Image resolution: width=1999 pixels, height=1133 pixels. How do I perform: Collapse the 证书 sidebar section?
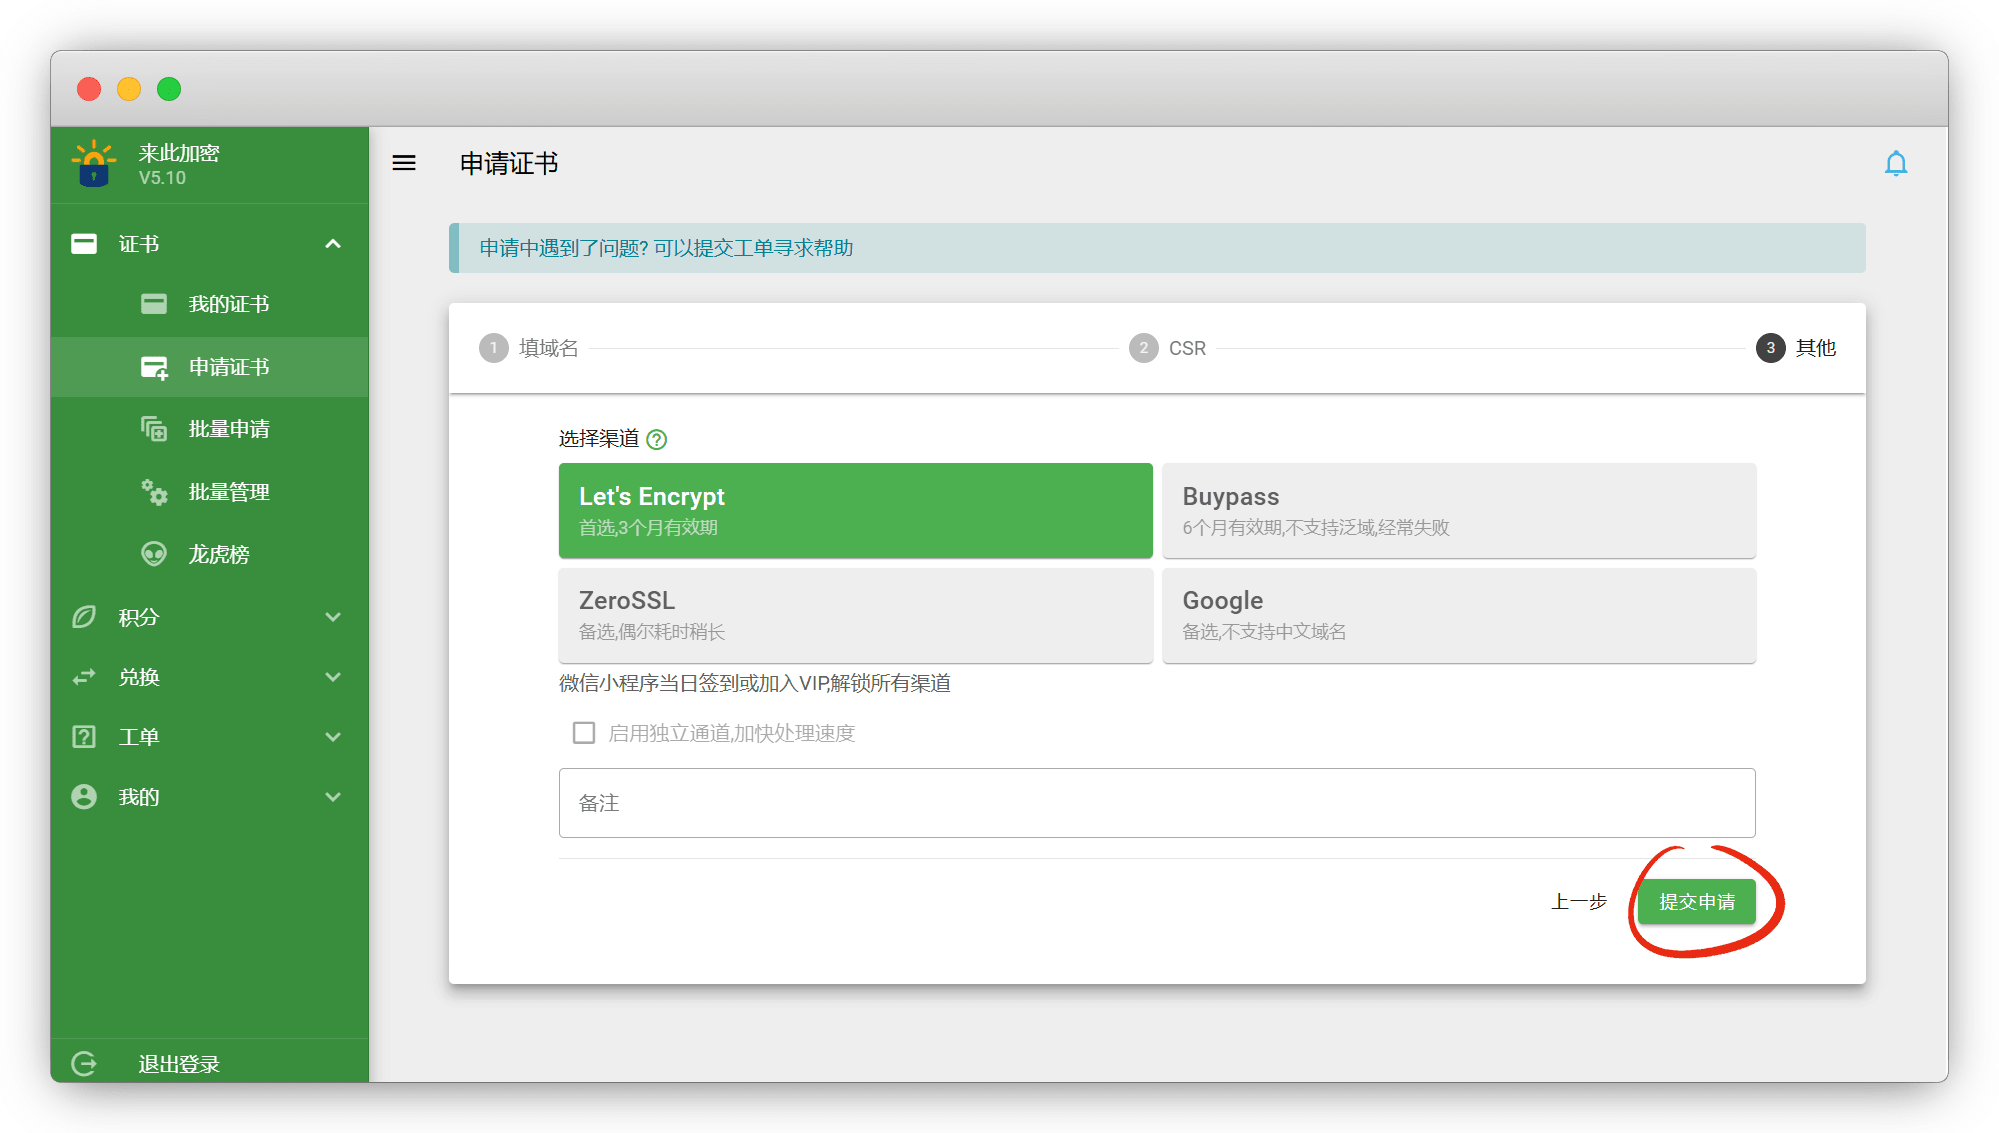(333, 244)
